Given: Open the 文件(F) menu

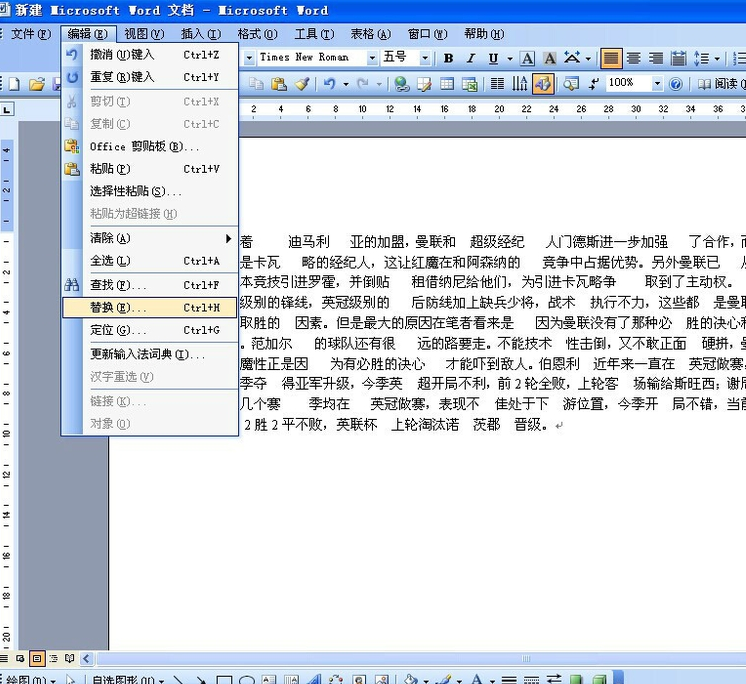Looking at the screenshot, I should (x=31, y=34).
